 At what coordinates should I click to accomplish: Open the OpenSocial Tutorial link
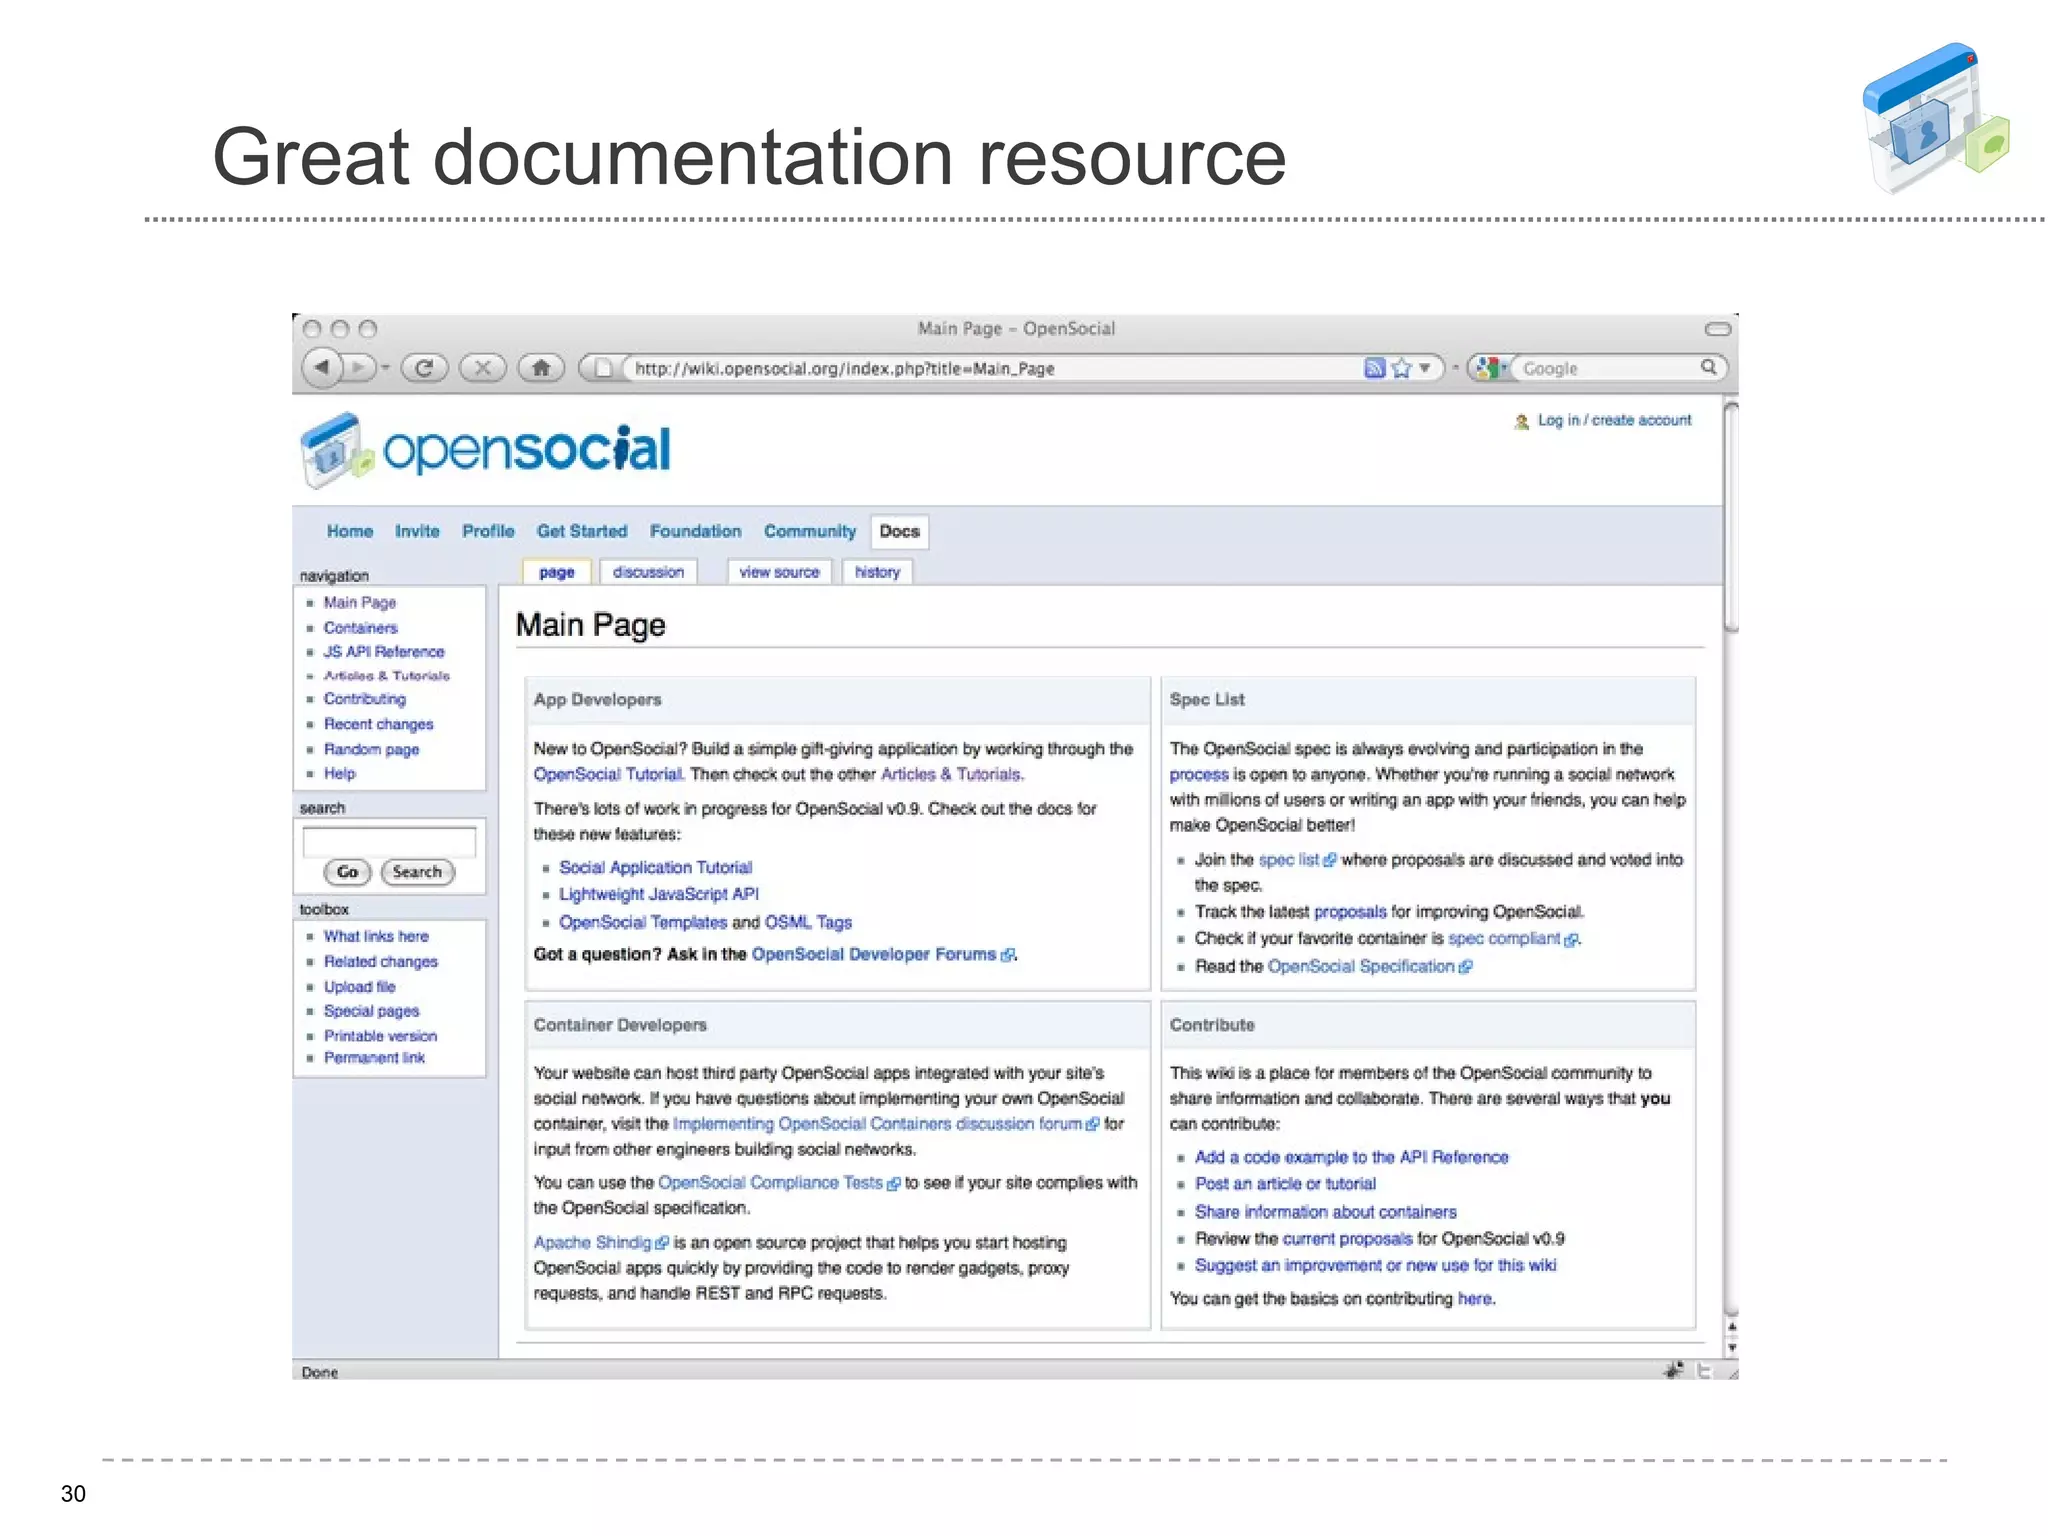(607, 774)
